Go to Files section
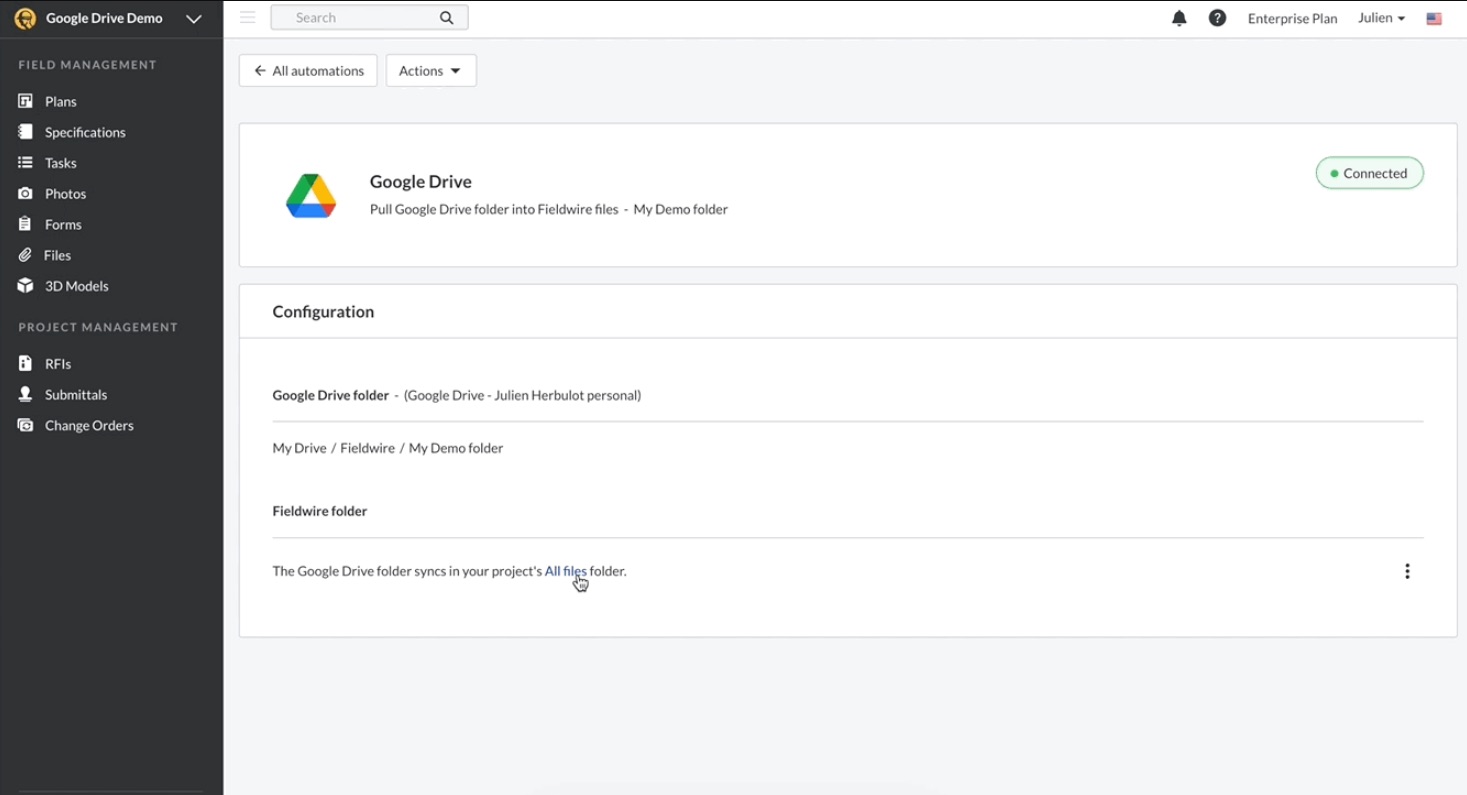This screenshot has height=795, width=1467. 57,255
